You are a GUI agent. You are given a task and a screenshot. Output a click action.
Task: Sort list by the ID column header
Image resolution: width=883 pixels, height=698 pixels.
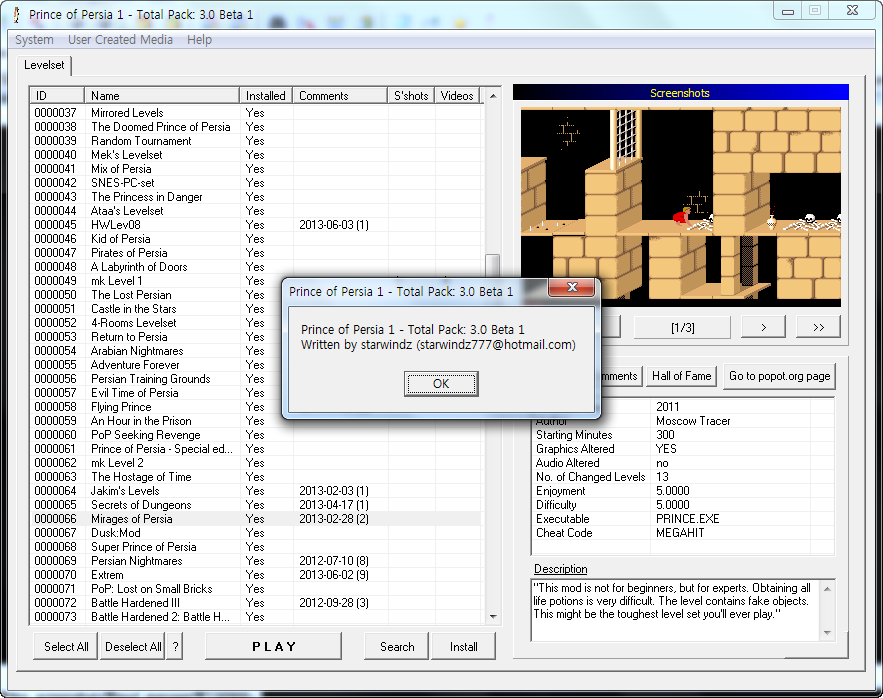(x=56, y=95)
